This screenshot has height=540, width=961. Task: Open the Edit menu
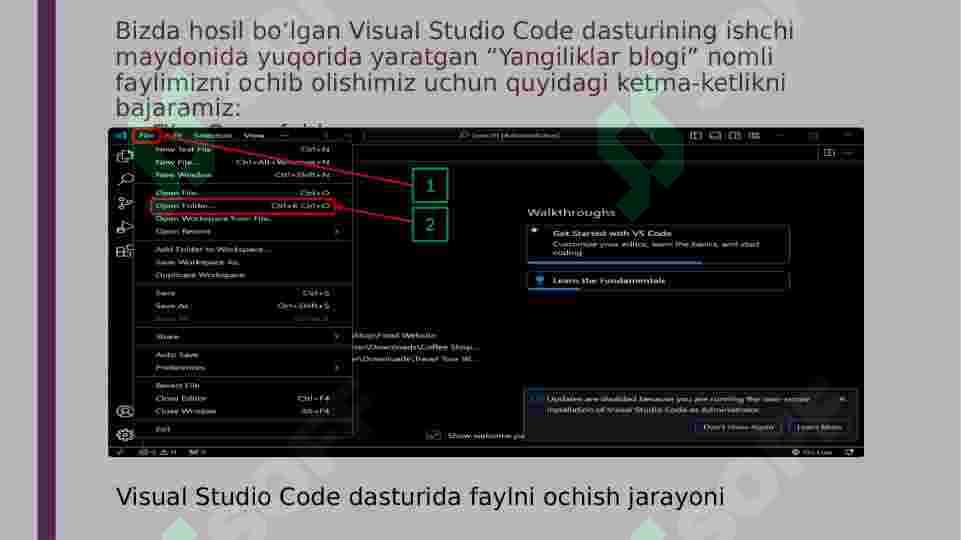coord(173,135)
